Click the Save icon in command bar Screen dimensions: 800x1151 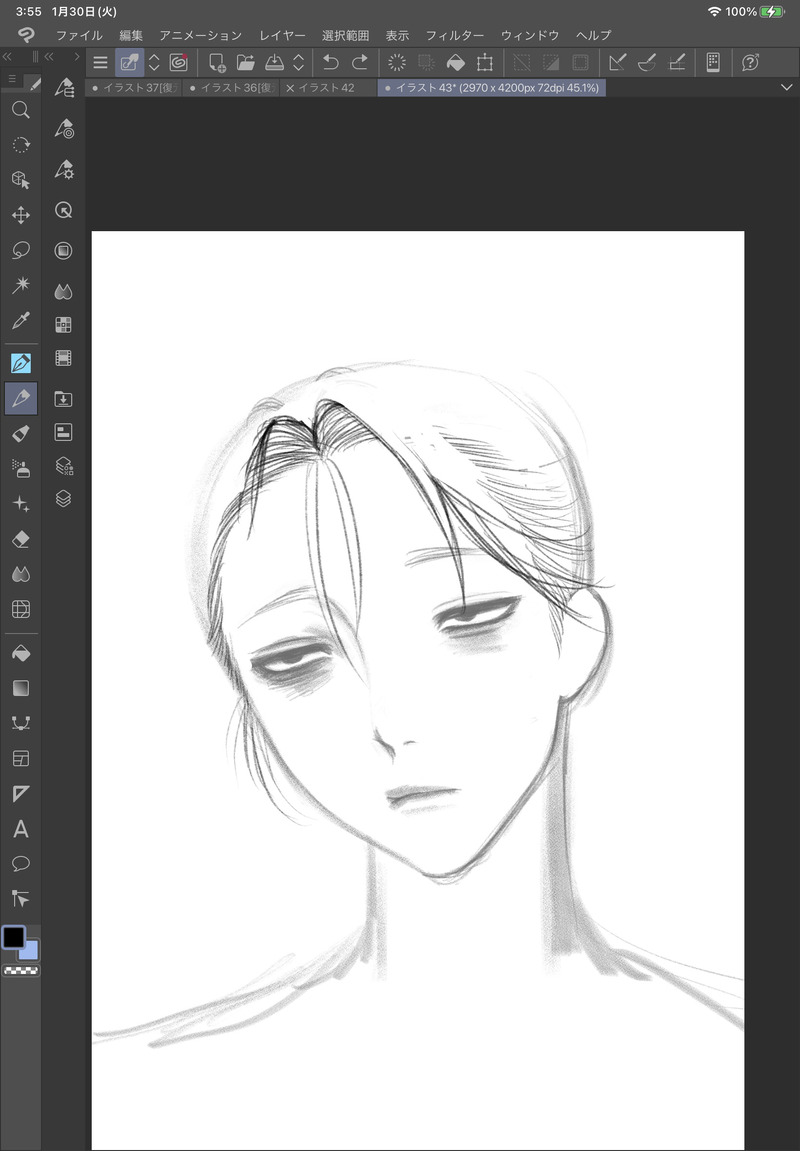(274, 62)
